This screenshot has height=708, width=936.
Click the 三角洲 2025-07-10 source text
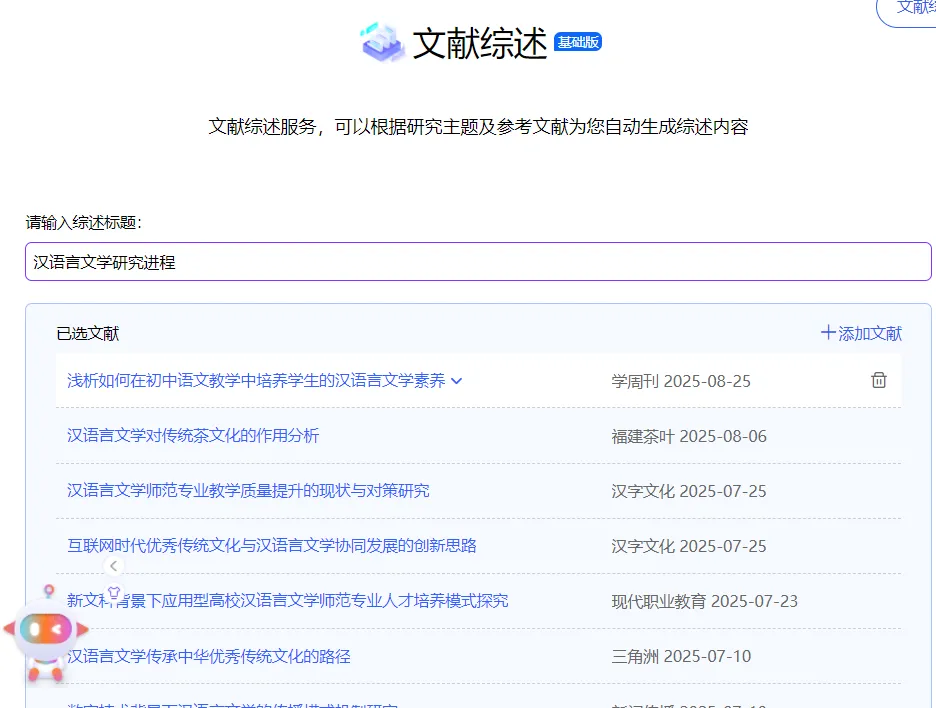(x=681, y=657)
